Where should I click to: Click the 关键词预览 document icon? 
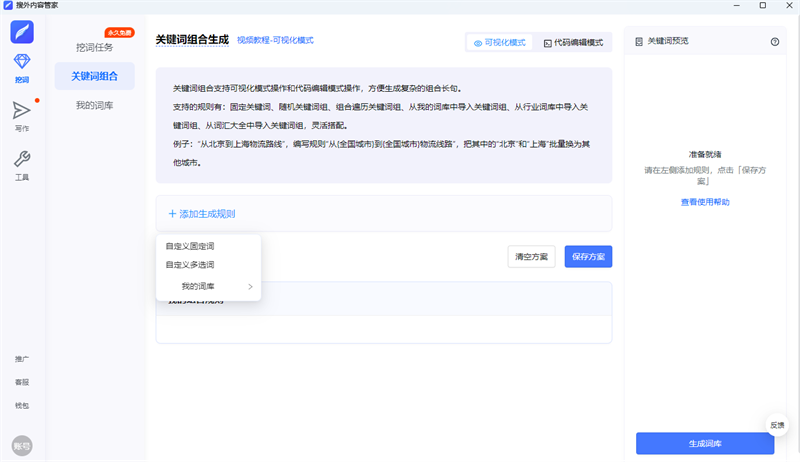[x=639, y=42]
